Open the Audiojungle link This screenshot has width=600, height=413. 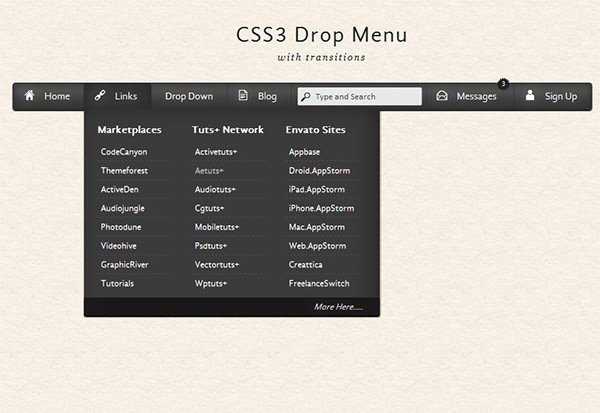[x=123, y=209]
